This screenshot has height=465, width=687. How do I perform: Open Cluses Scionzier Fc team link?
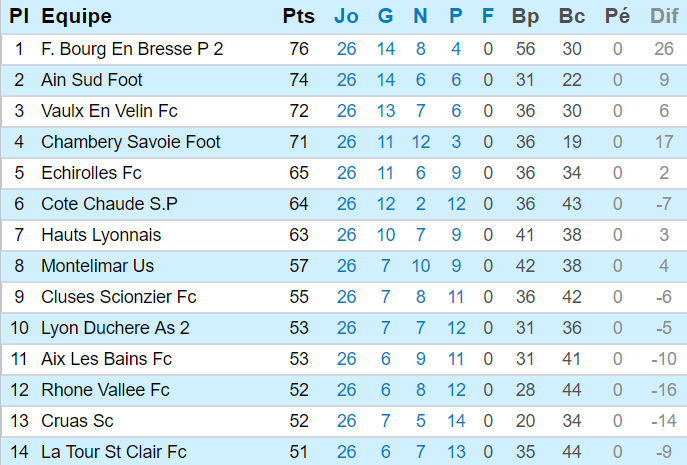click(119, 297)
